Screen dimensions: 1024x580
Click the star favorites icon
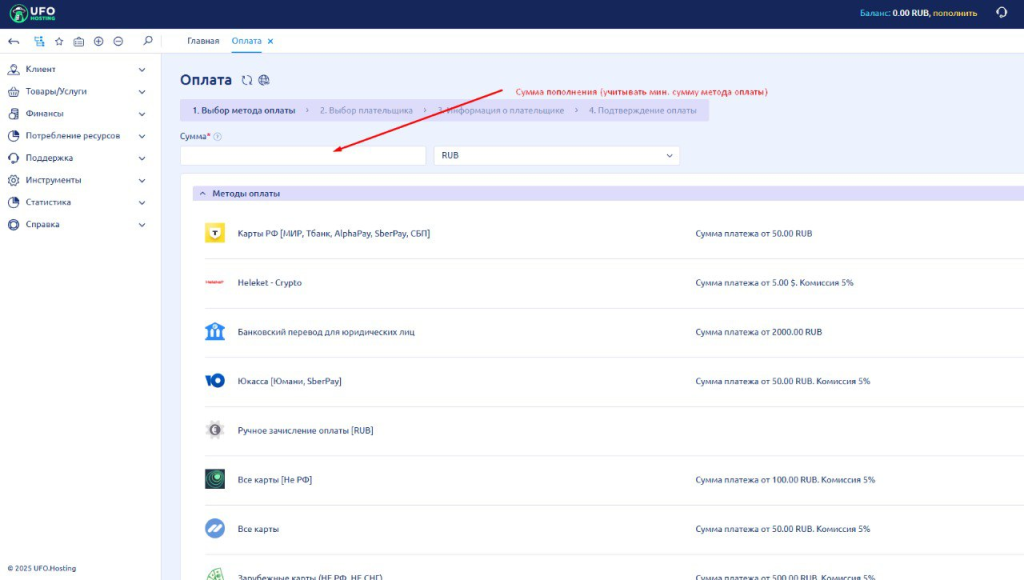click(59, 41)
